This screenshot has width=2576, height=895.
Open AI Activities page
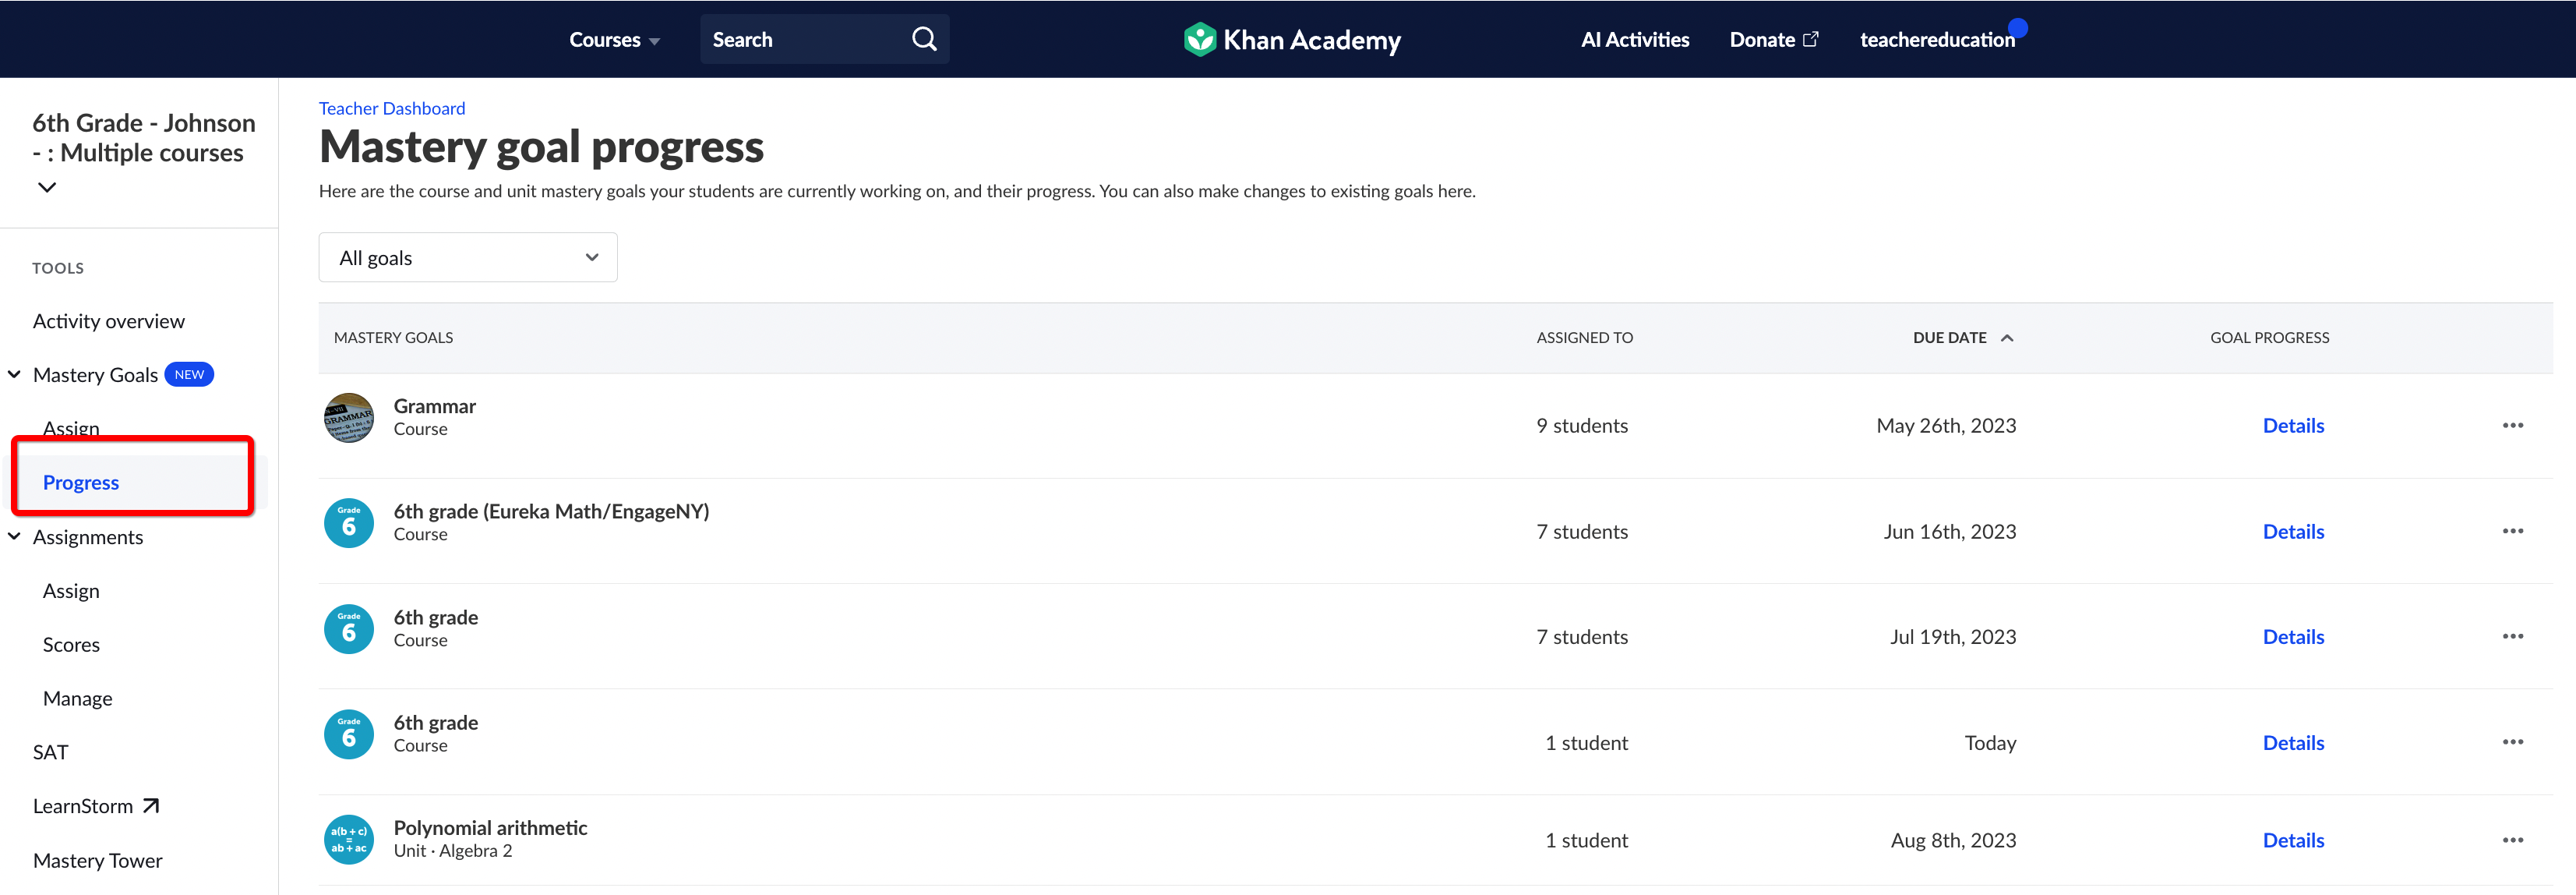[x=1634, y=40]
